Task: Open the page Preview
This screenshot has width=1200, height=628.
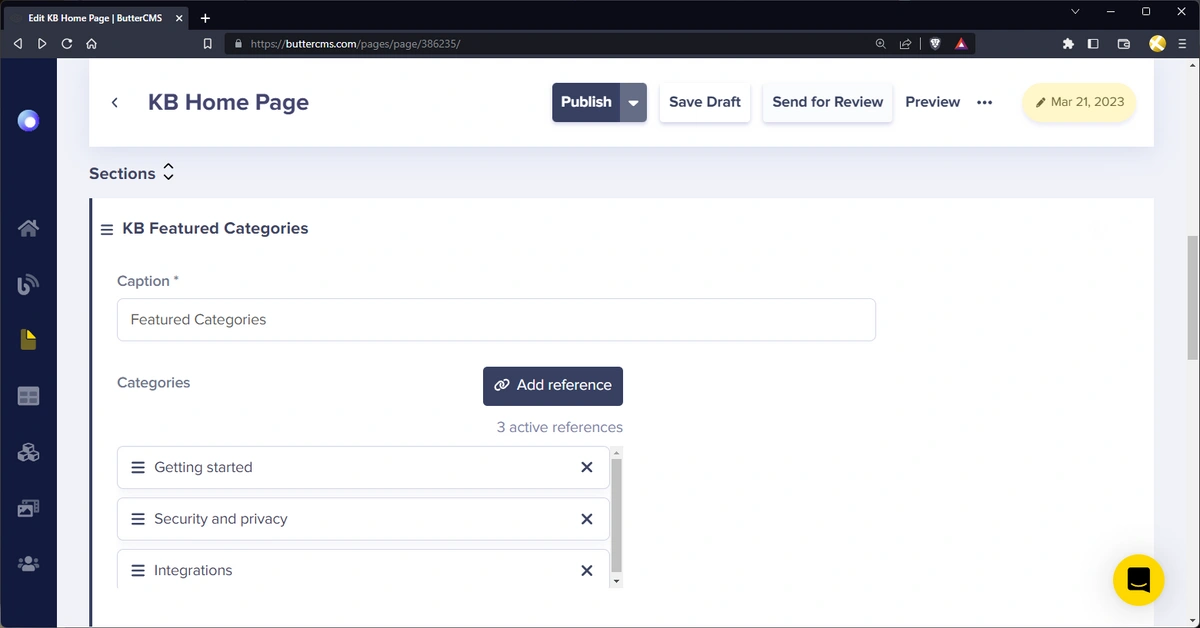Action: 933,102
